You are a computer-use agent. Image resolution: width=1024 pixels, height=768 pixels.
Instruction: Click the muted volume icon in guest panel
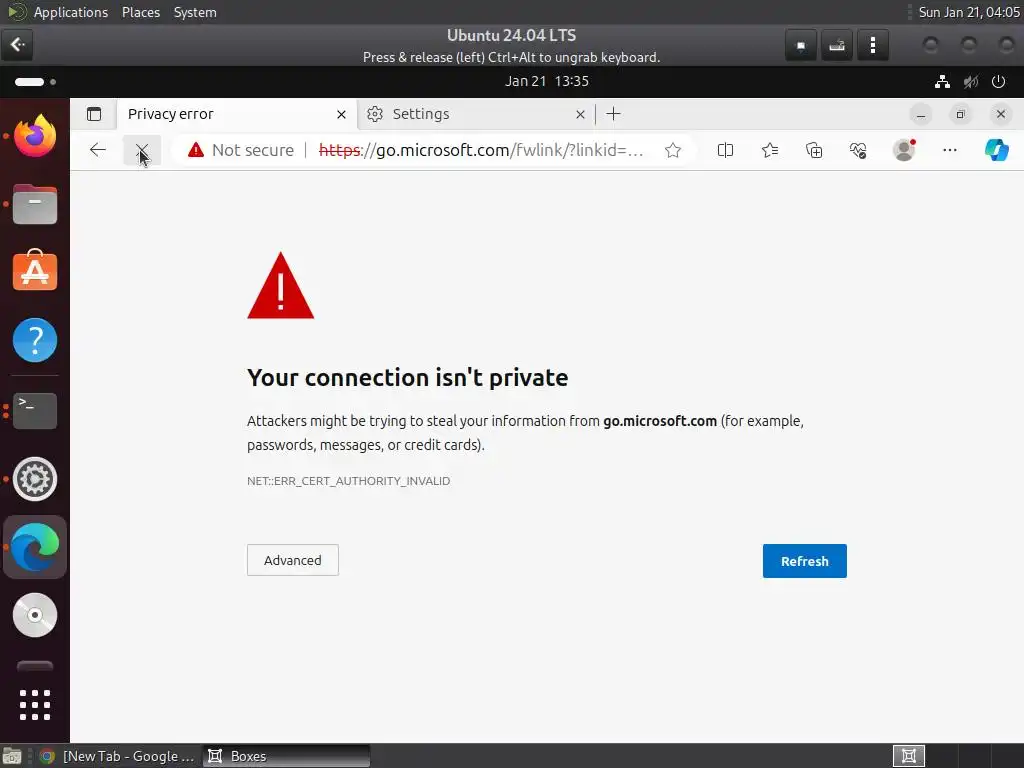click(970, 82)
